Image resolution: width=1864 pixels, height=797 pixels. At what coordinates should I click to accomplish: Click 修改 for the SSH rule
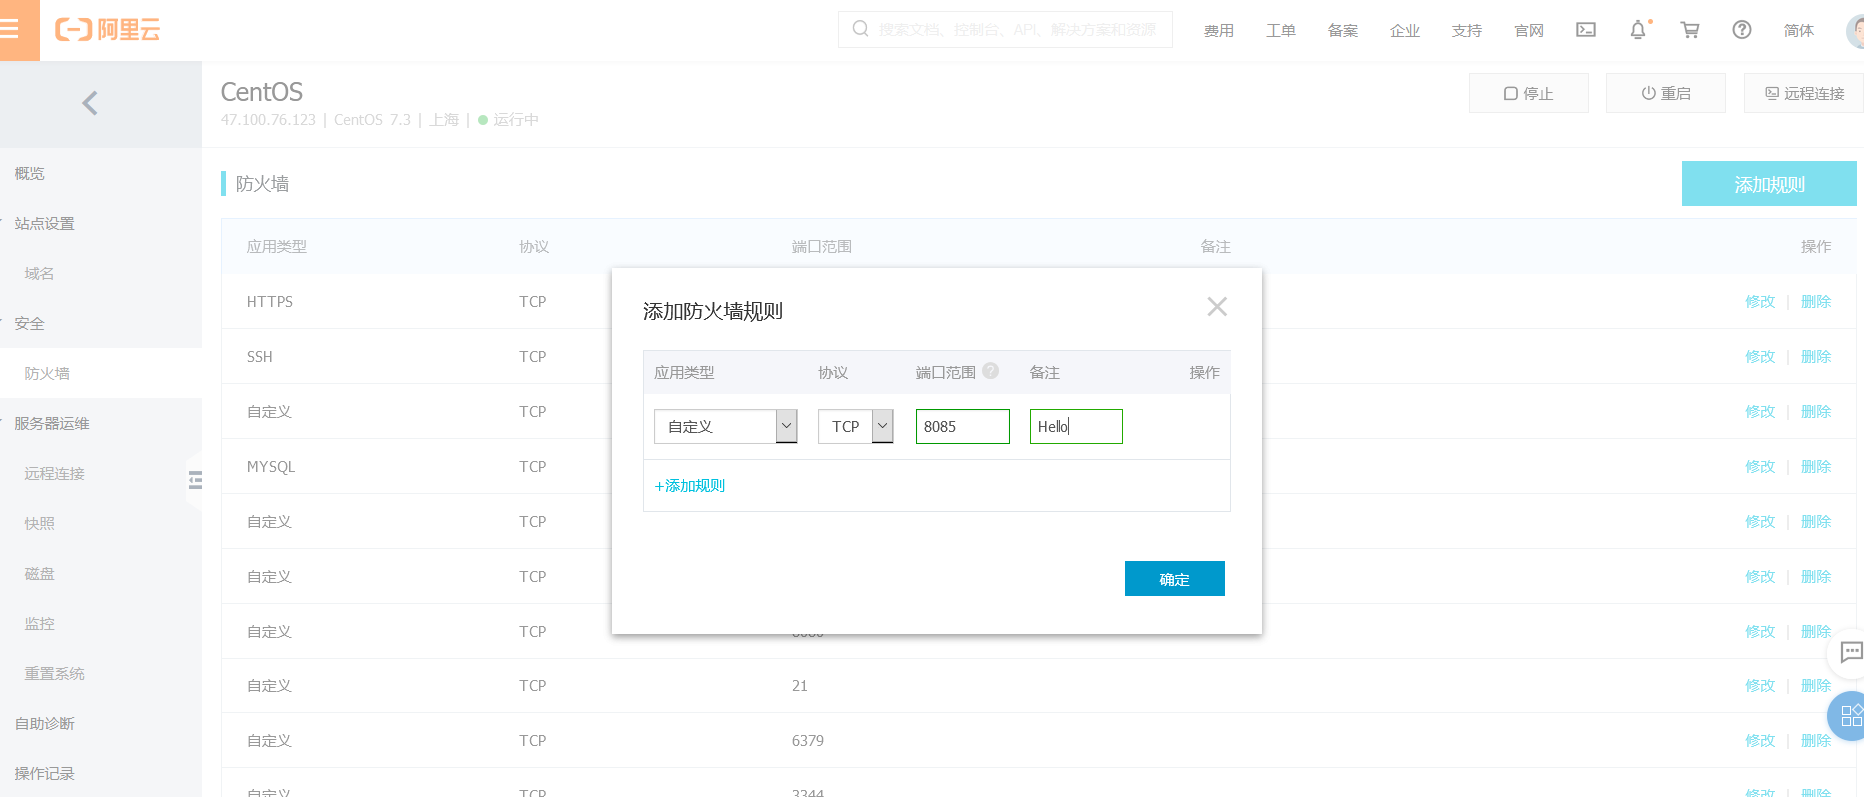point(1760,357)
